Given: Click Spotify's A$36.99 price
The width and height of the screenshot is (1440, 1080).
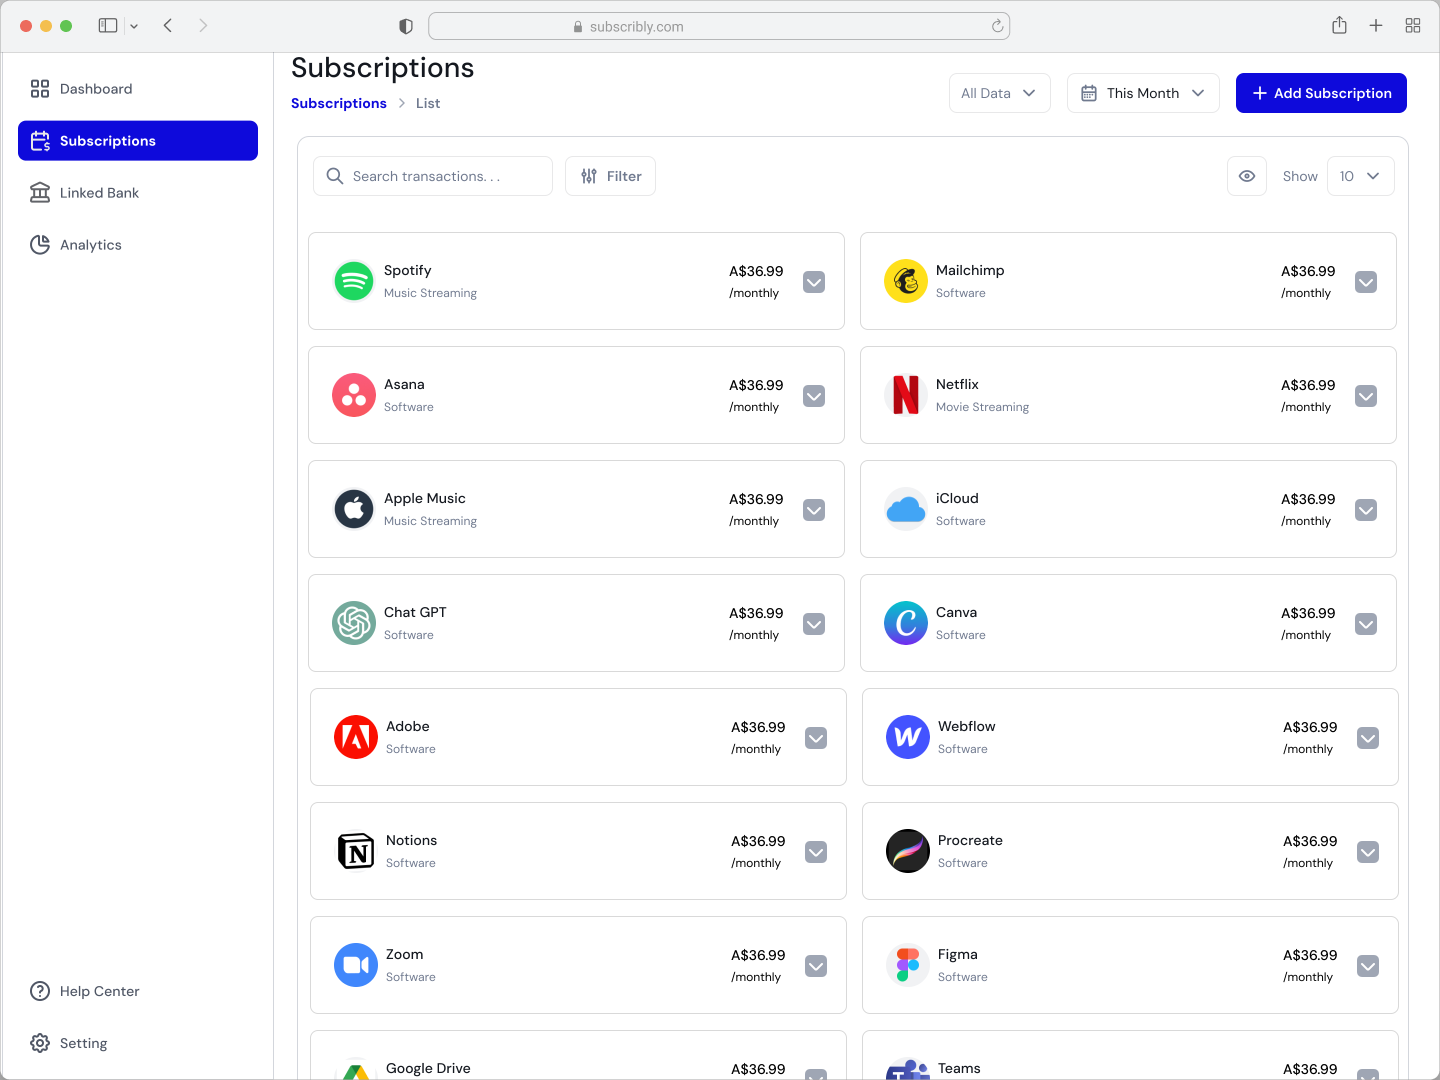Looking at the screenshot, I should coord(756,271).
